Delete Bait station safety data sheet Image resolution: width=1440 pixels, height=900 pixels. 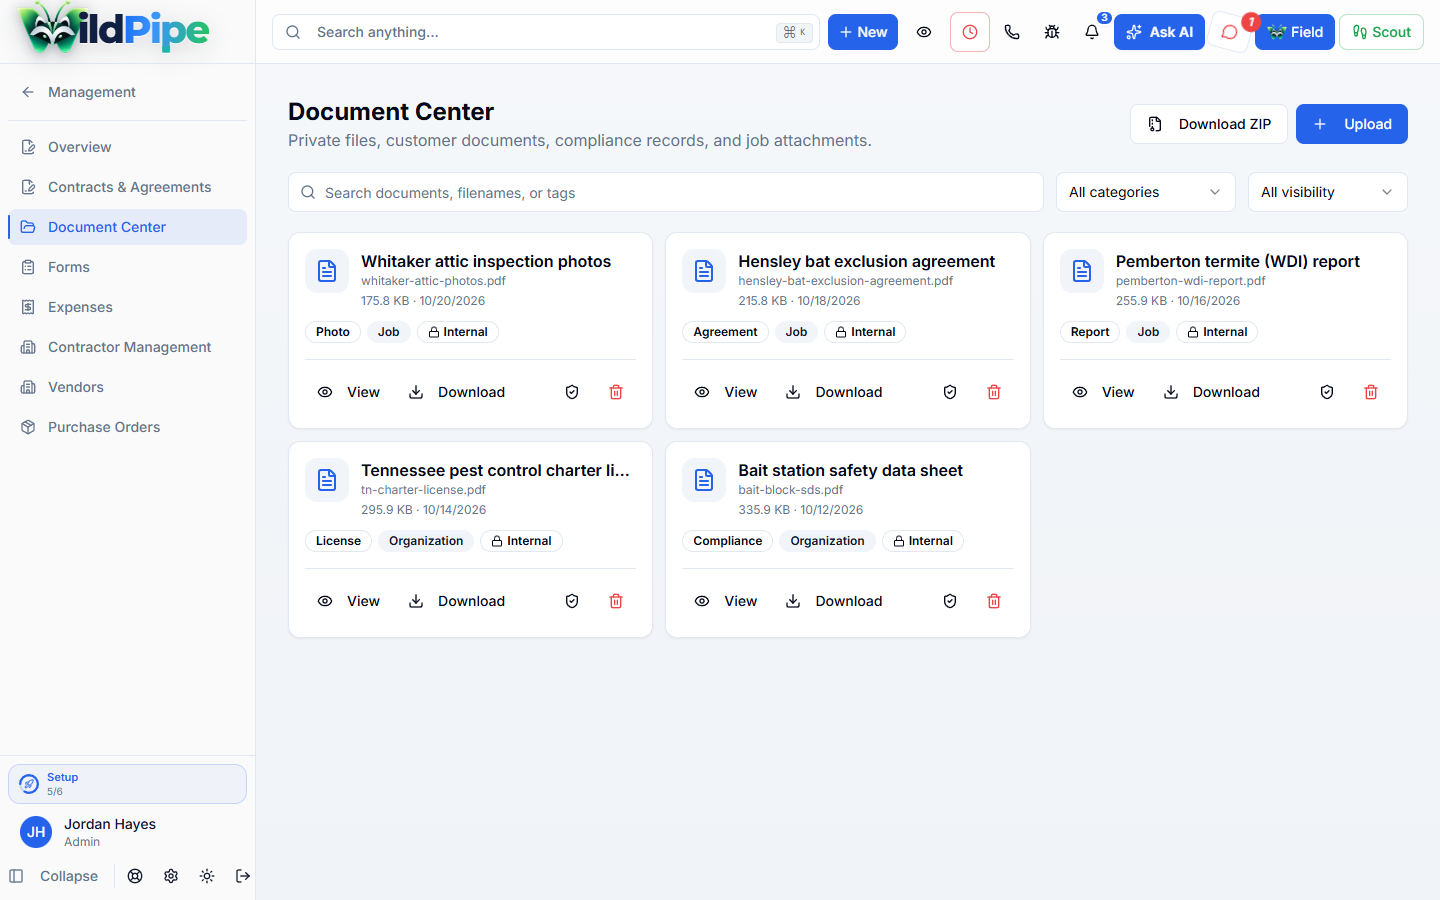pos(994,601)
